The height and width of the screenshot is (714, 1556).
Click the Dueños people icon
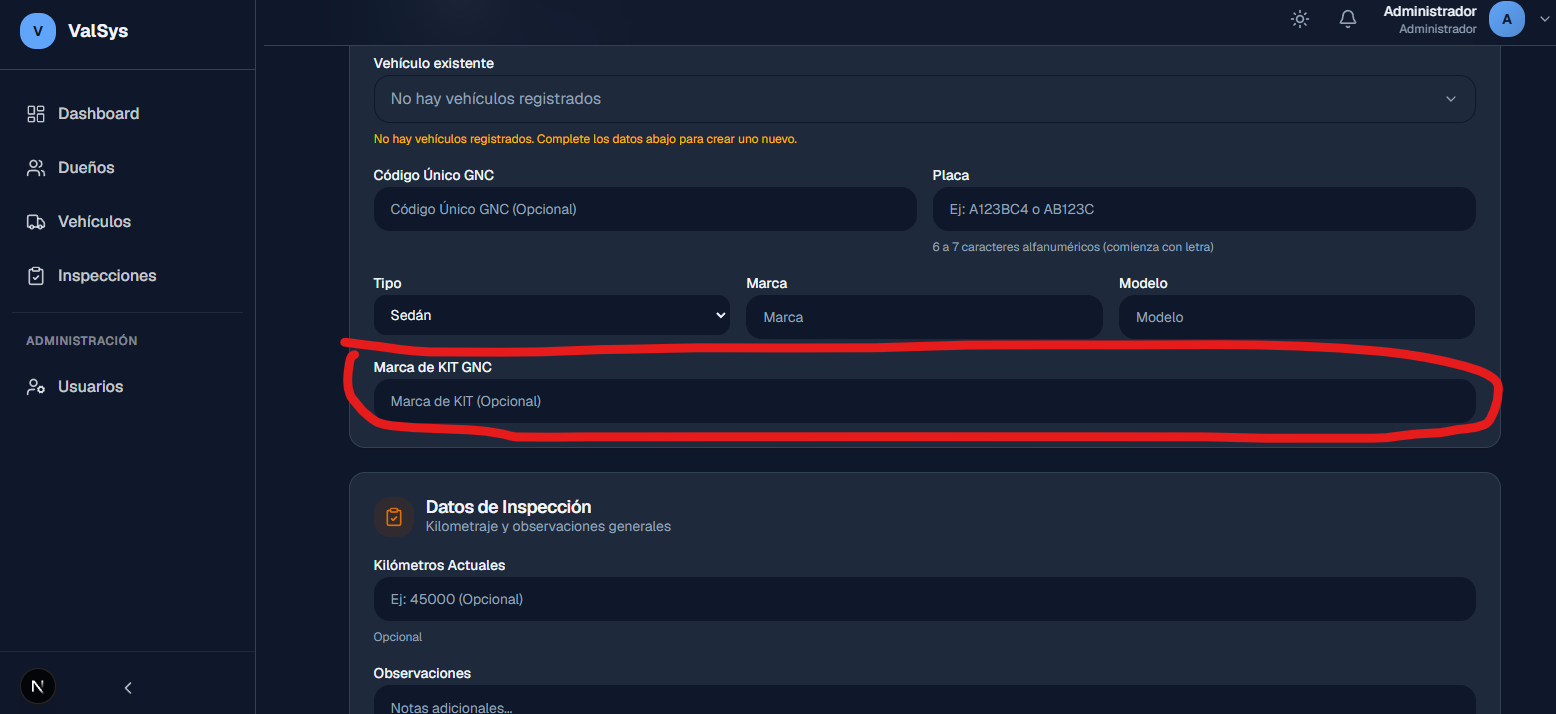[x=36, y=168]
